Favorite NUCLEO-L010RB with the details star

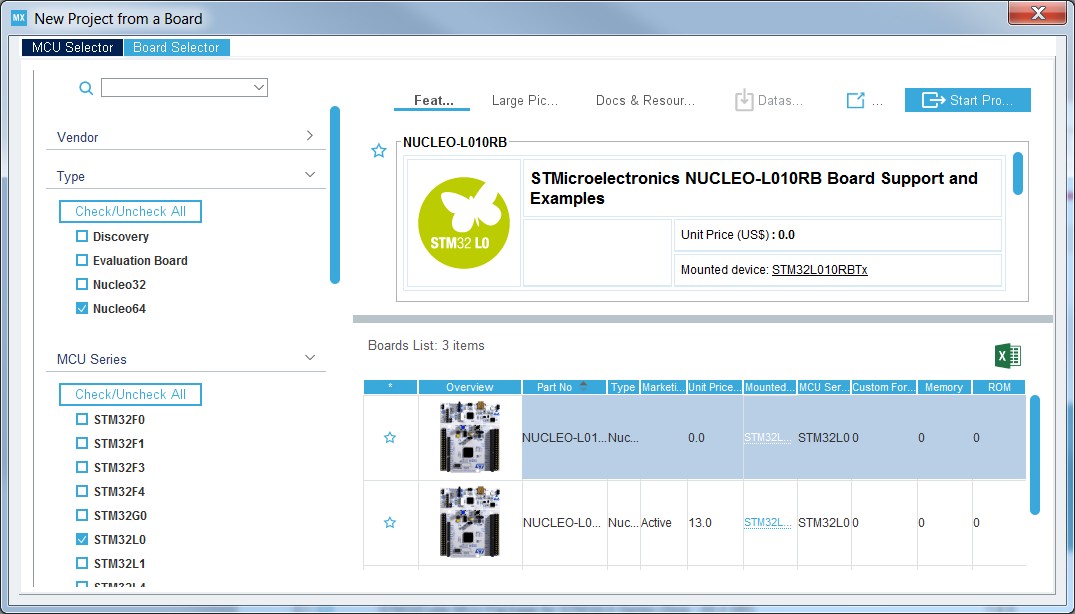[x=378, y=151]
